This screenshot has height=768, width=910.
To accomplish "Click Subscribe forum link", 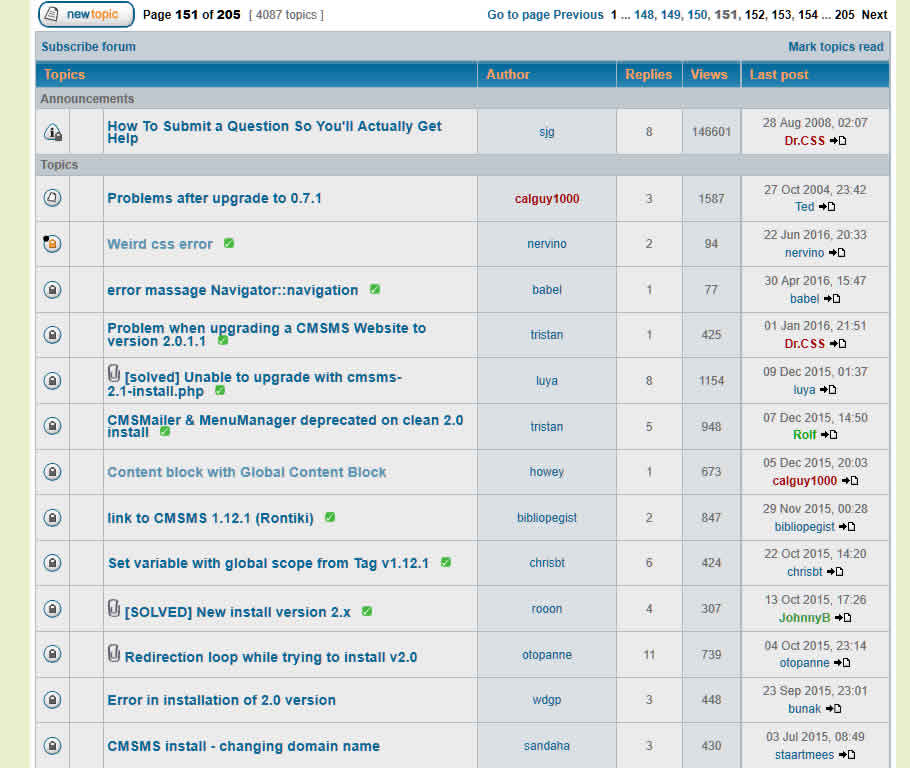I will (88, 47).
